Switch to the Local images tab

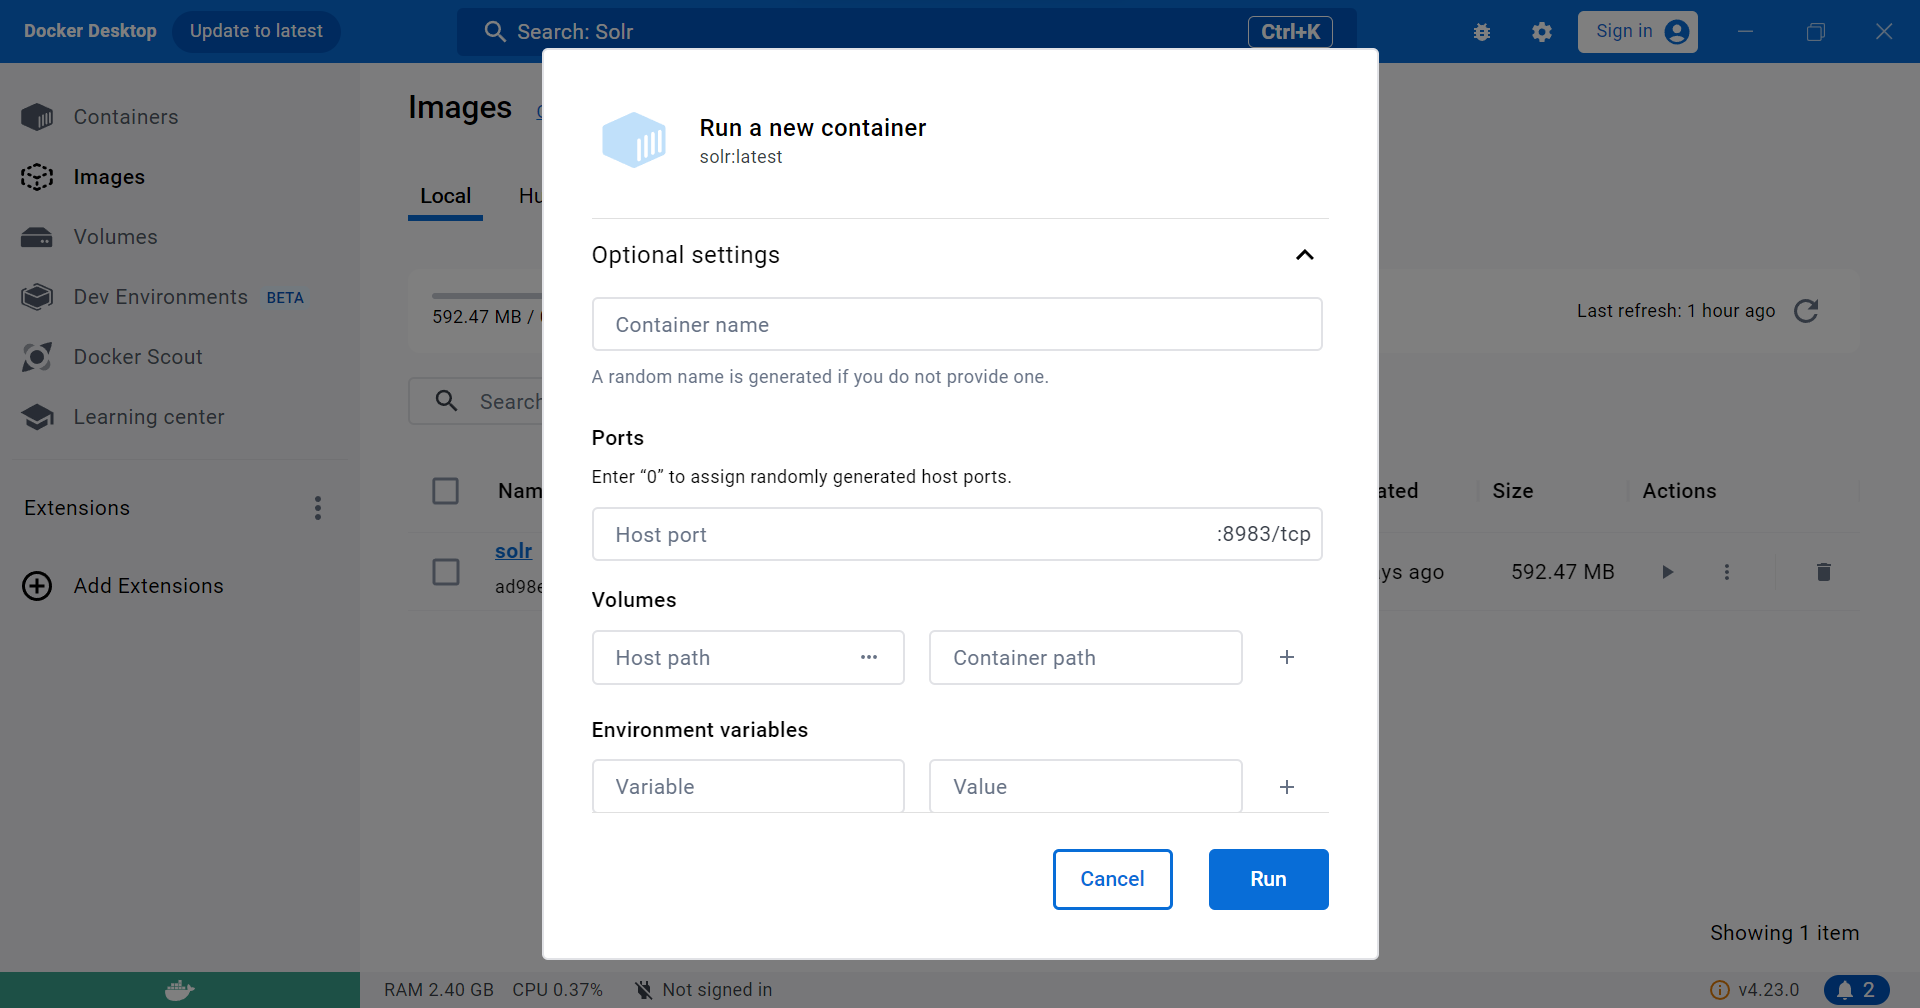[x=445, y=196]
